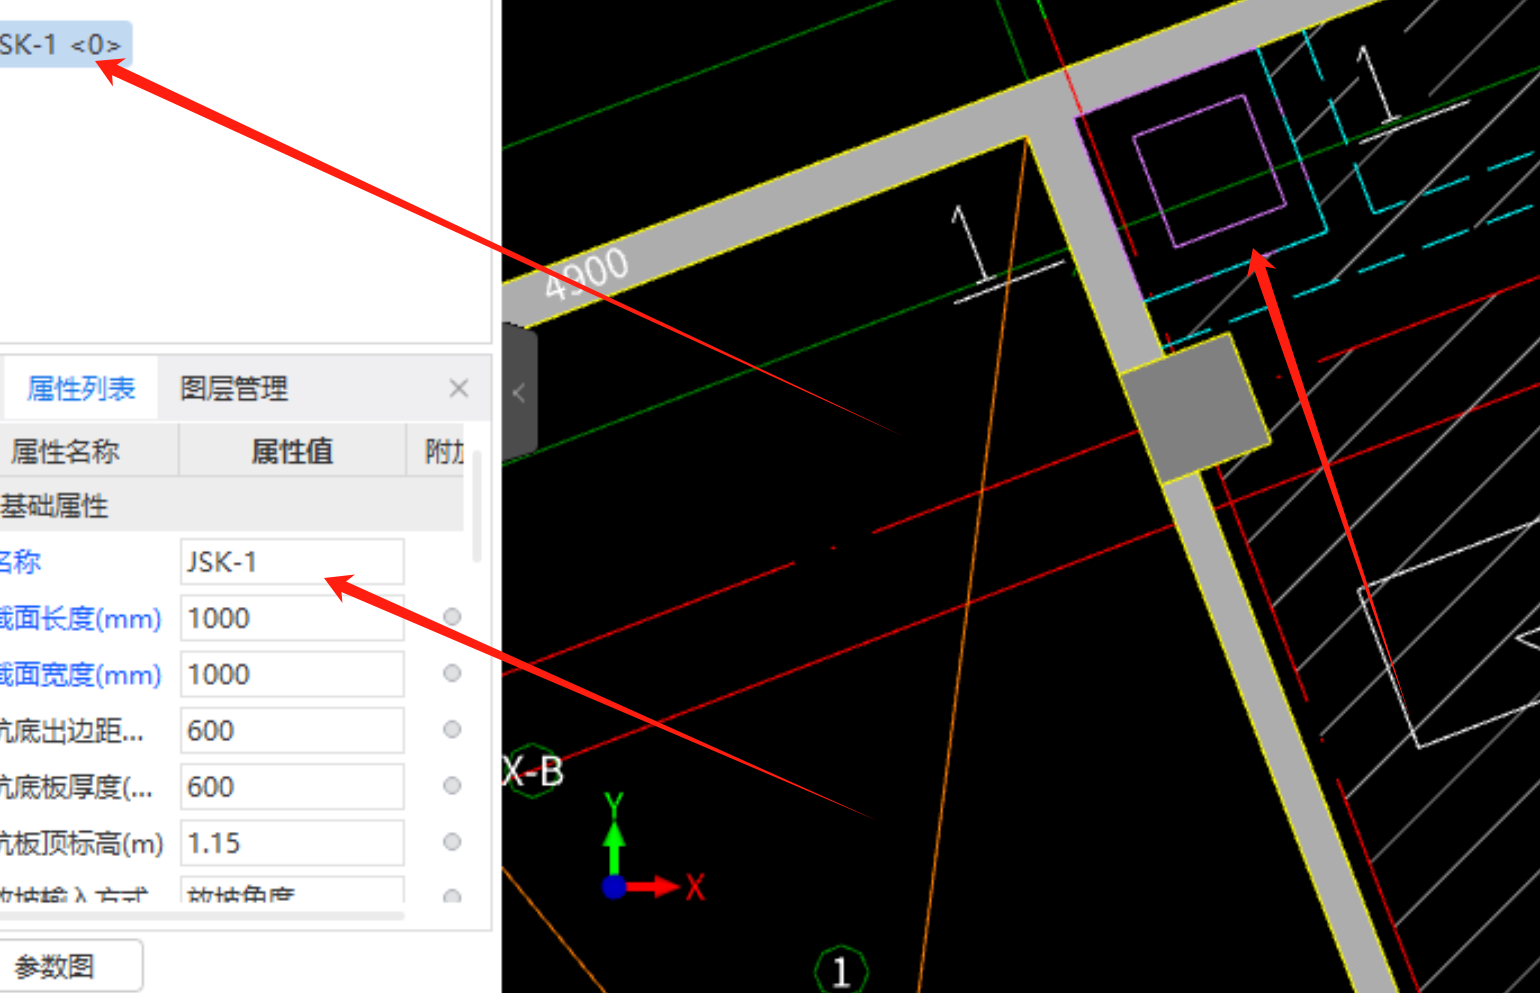Click the vertical scrollbar of properties list
This screenshot has height=993, width=1540.
click(477, 506)
